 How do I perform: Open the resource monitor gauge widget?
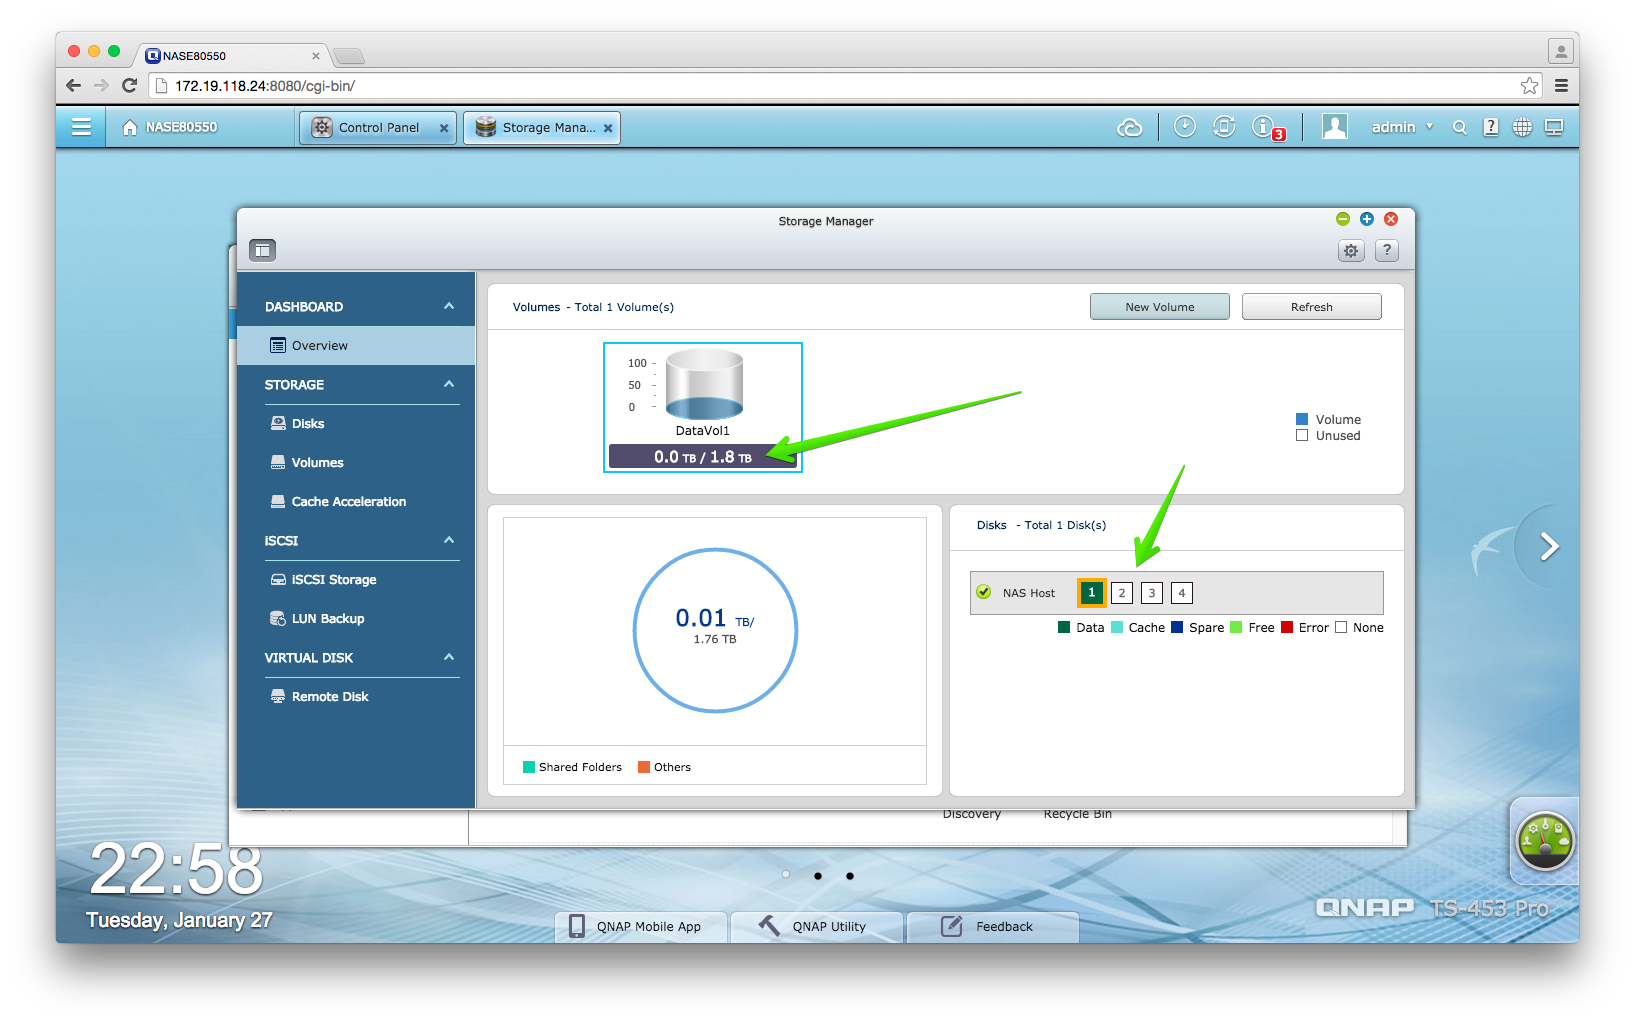1545,841
